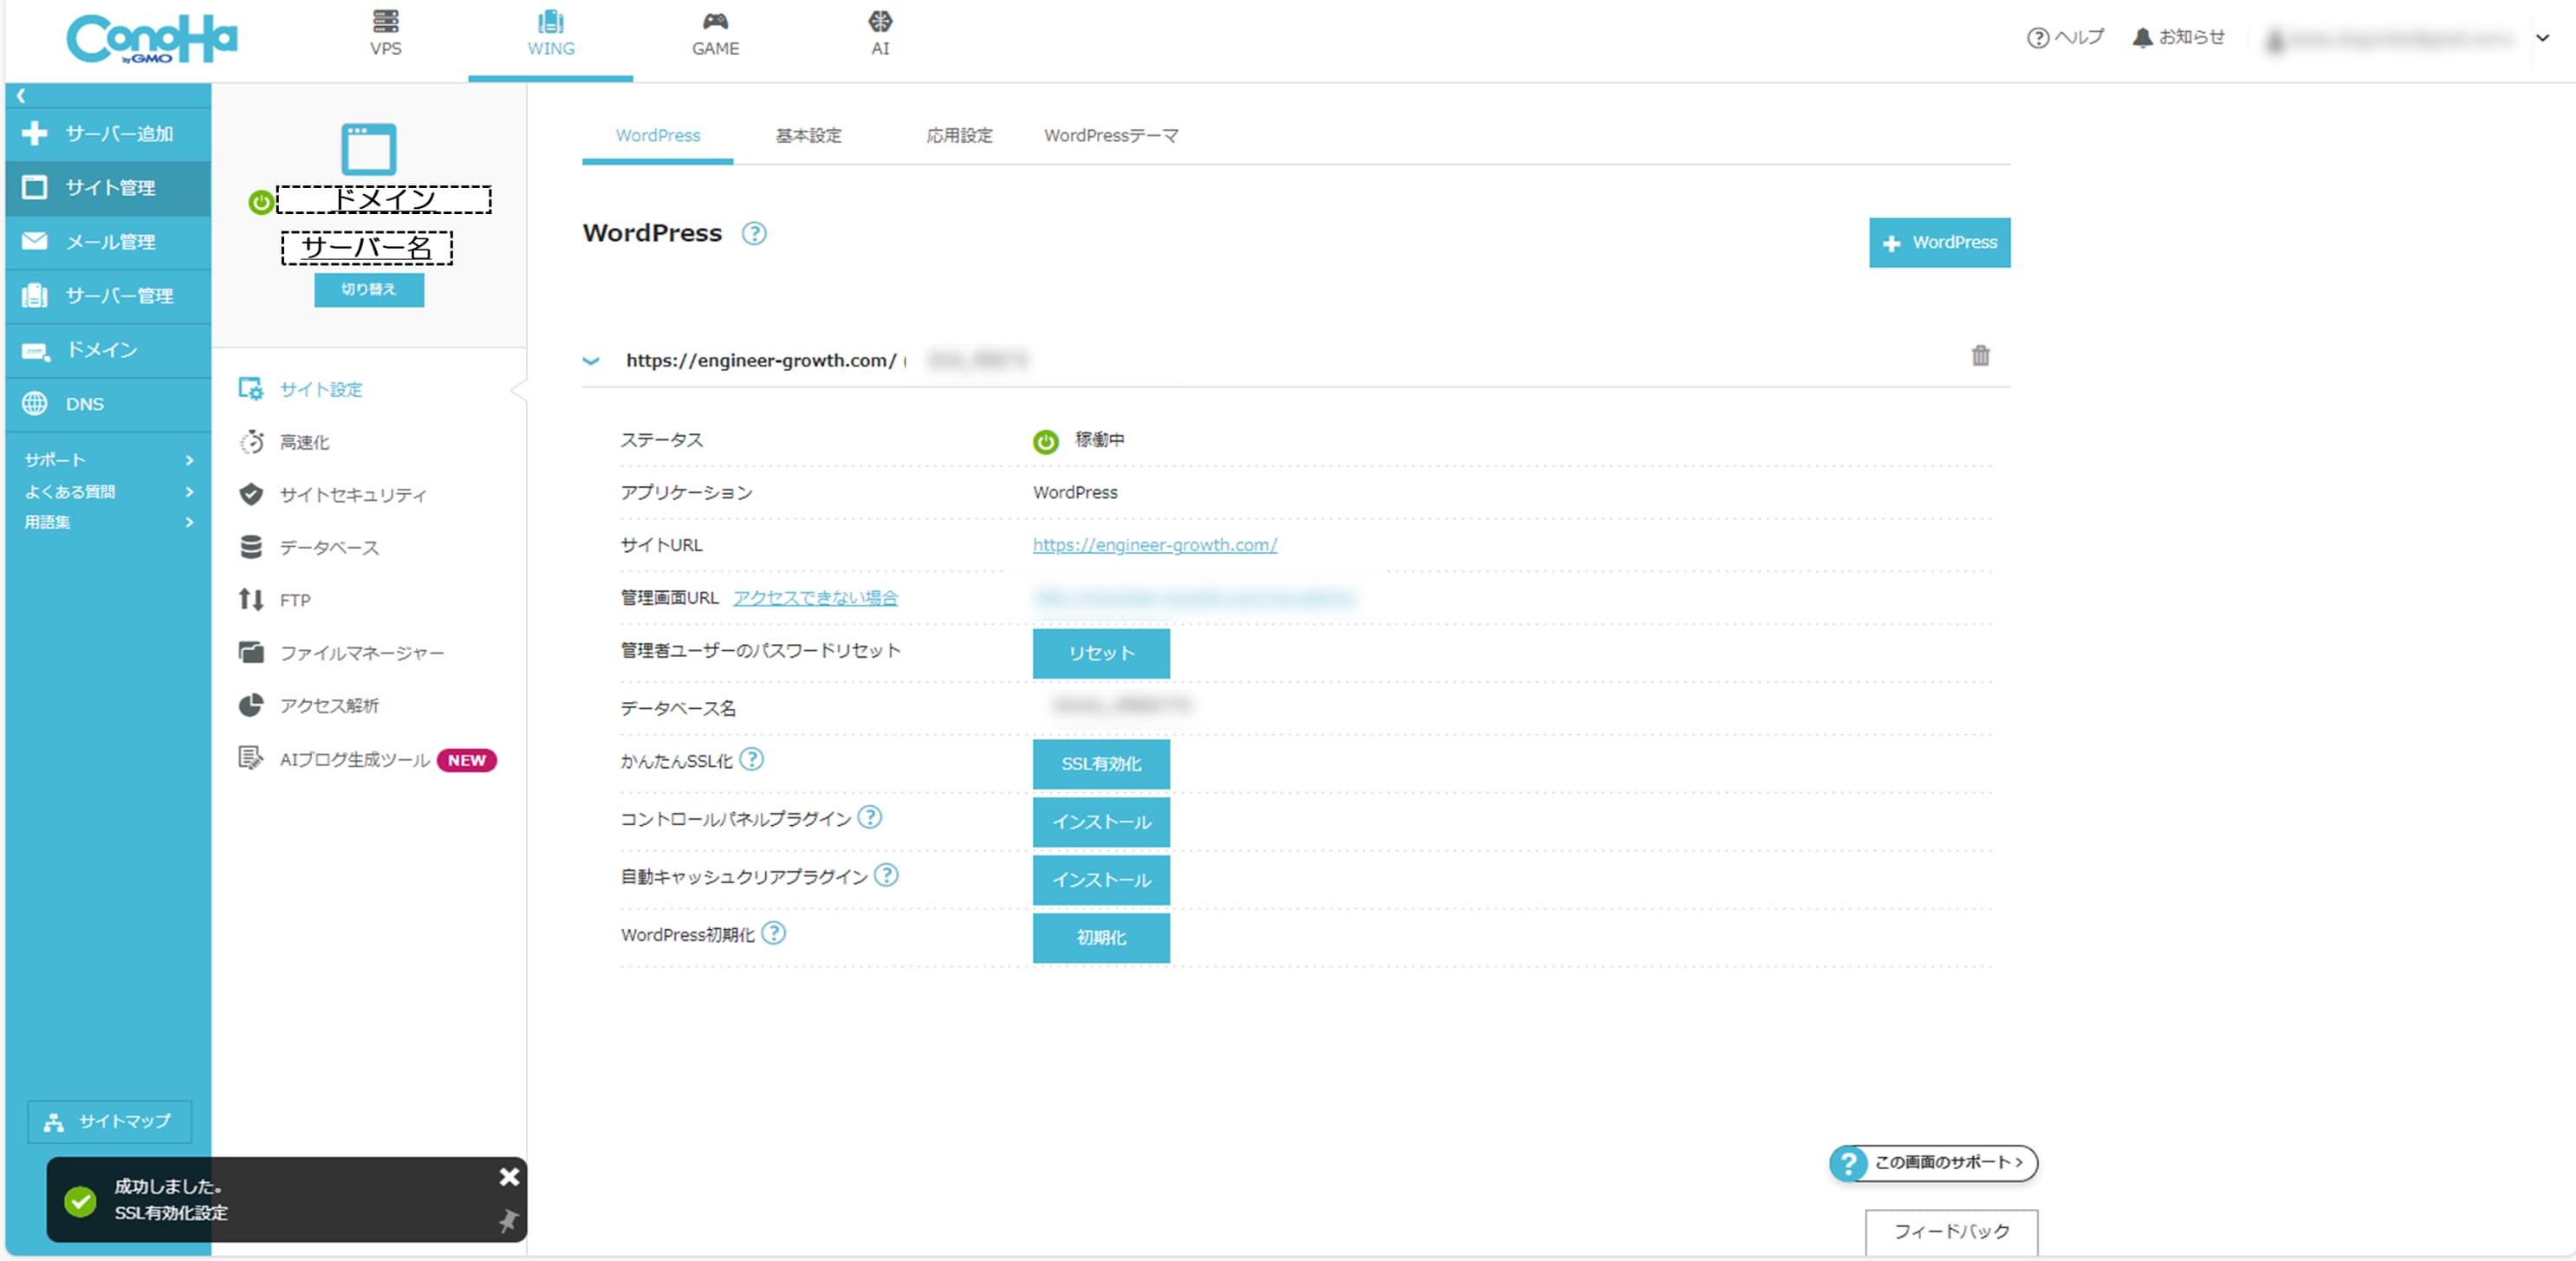This screenshot has height=1261, width=2576.
Task: Open サイトURL engineer-growth.com link
Action: [x=1154, y=545]
